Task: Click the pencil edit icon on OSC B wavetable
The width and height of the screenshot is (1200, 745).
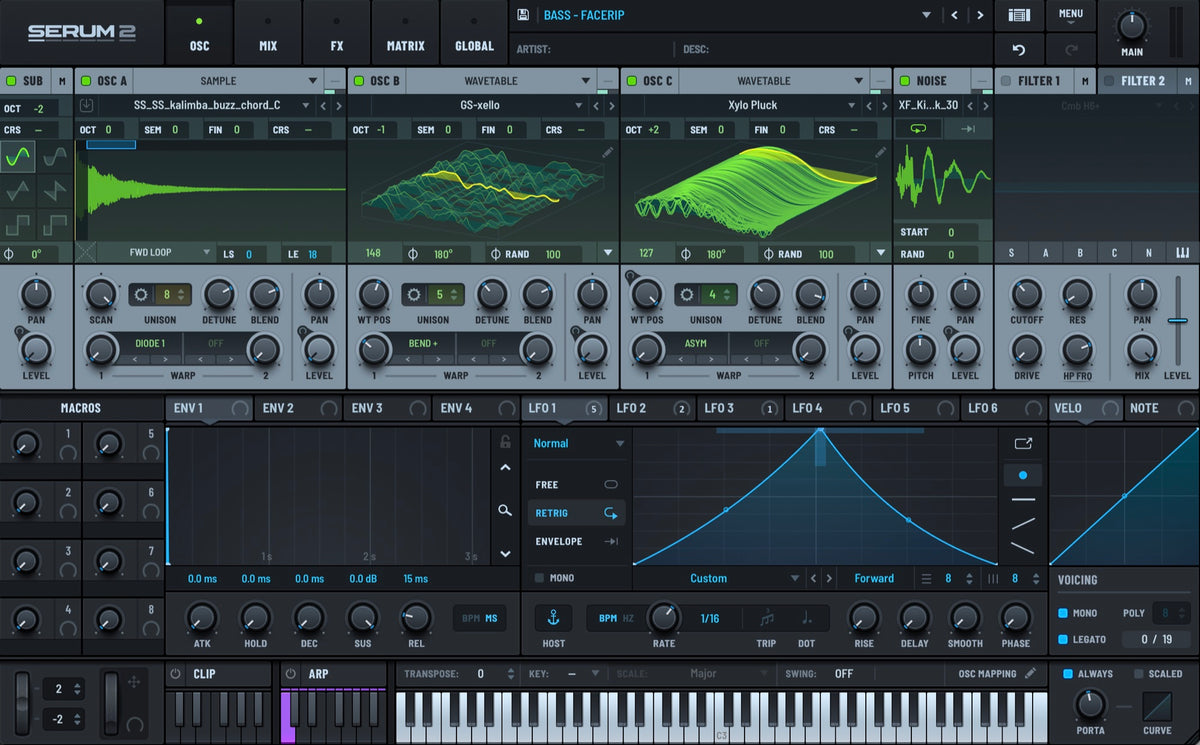Action: 607,152
